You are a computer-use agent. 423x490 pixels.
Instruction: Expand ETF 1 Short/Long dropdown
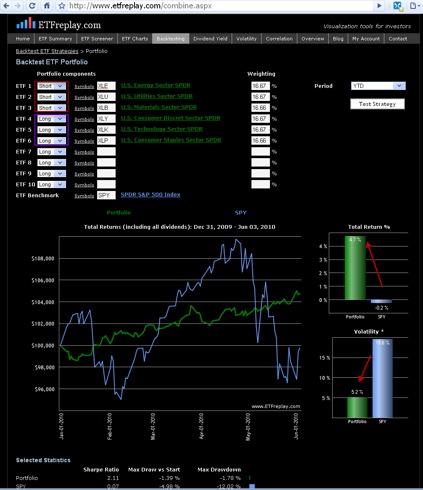(51, 86)
